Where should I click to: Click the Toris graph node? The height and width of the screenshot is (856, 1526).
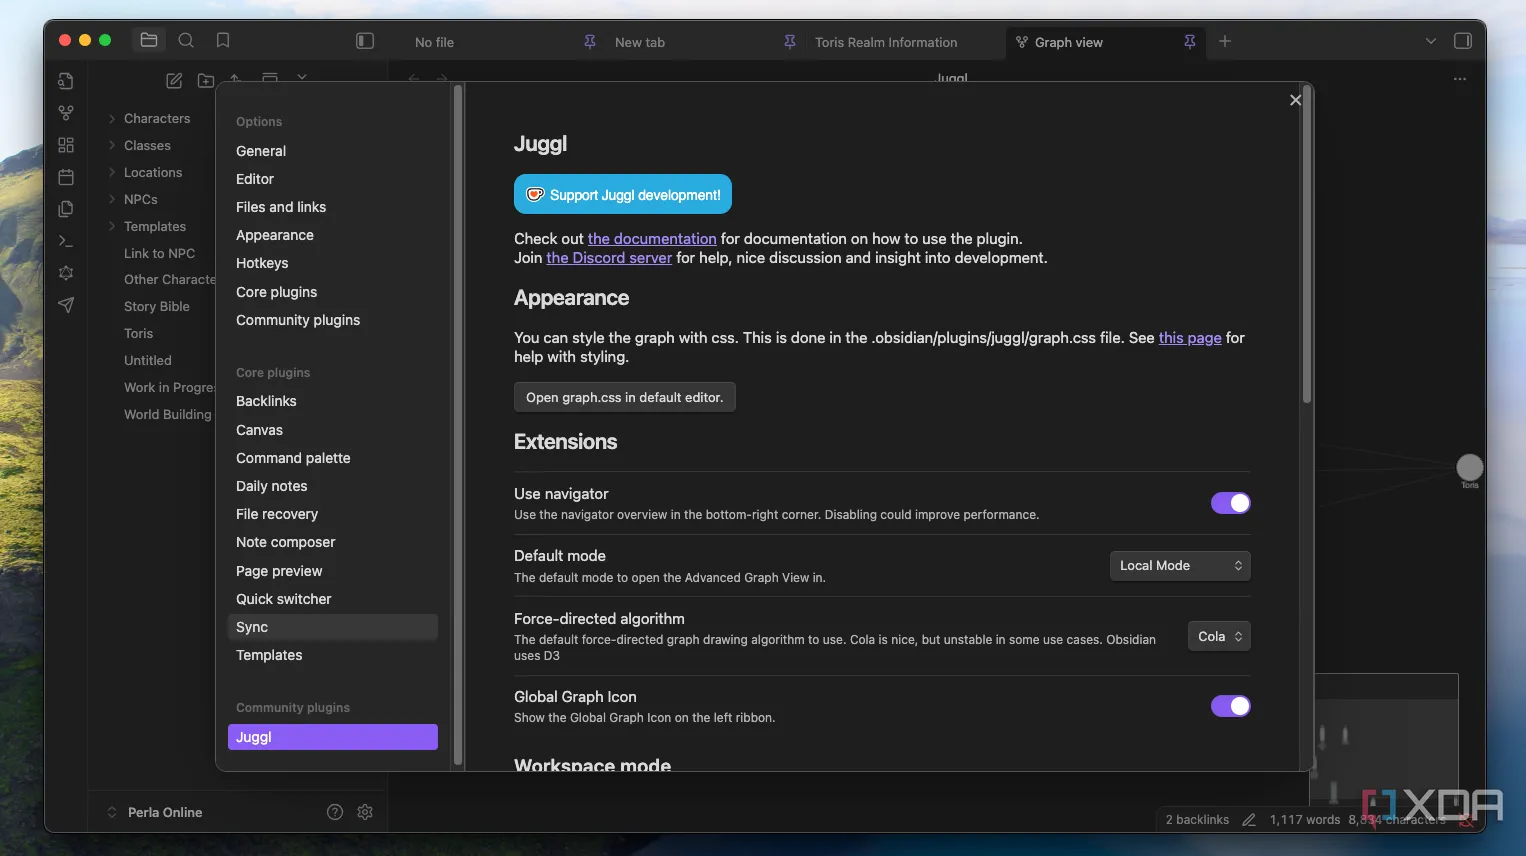pyautogui.click(x=1470, y=467)
